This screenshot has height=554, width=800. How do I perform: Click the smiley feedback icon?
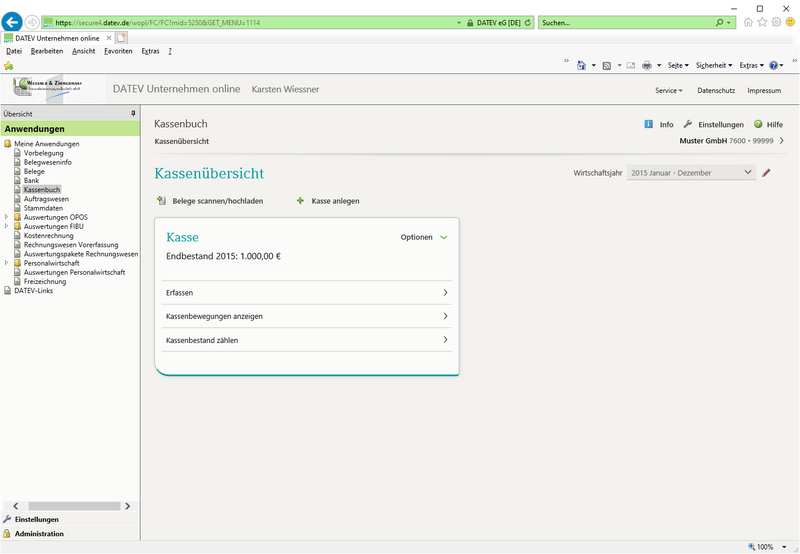coord(790,22)
